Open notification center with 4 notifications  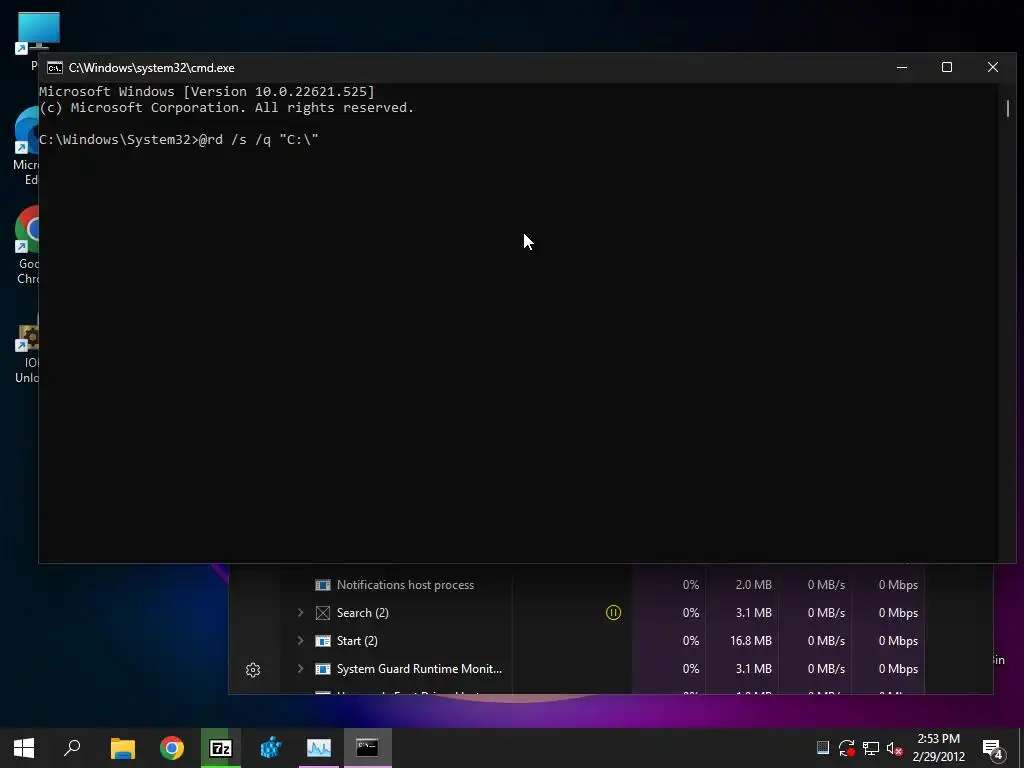[x=993, y=748]
